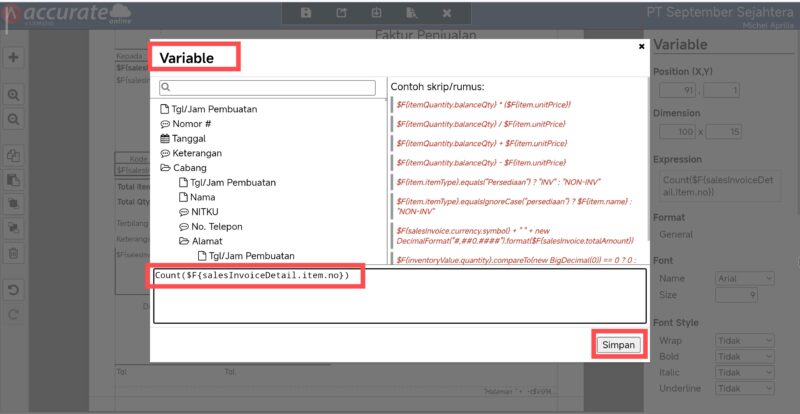Select the Nomor # tree item
This screenshot has height=414, width=800.
pyautogui.click(x=191, y=124)
